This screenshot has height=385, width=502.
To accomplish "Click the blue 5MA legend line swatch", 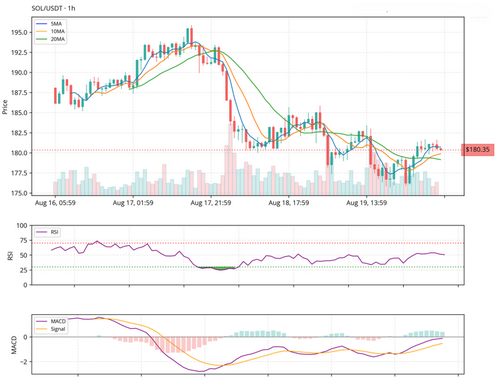I will coord(41,24).
